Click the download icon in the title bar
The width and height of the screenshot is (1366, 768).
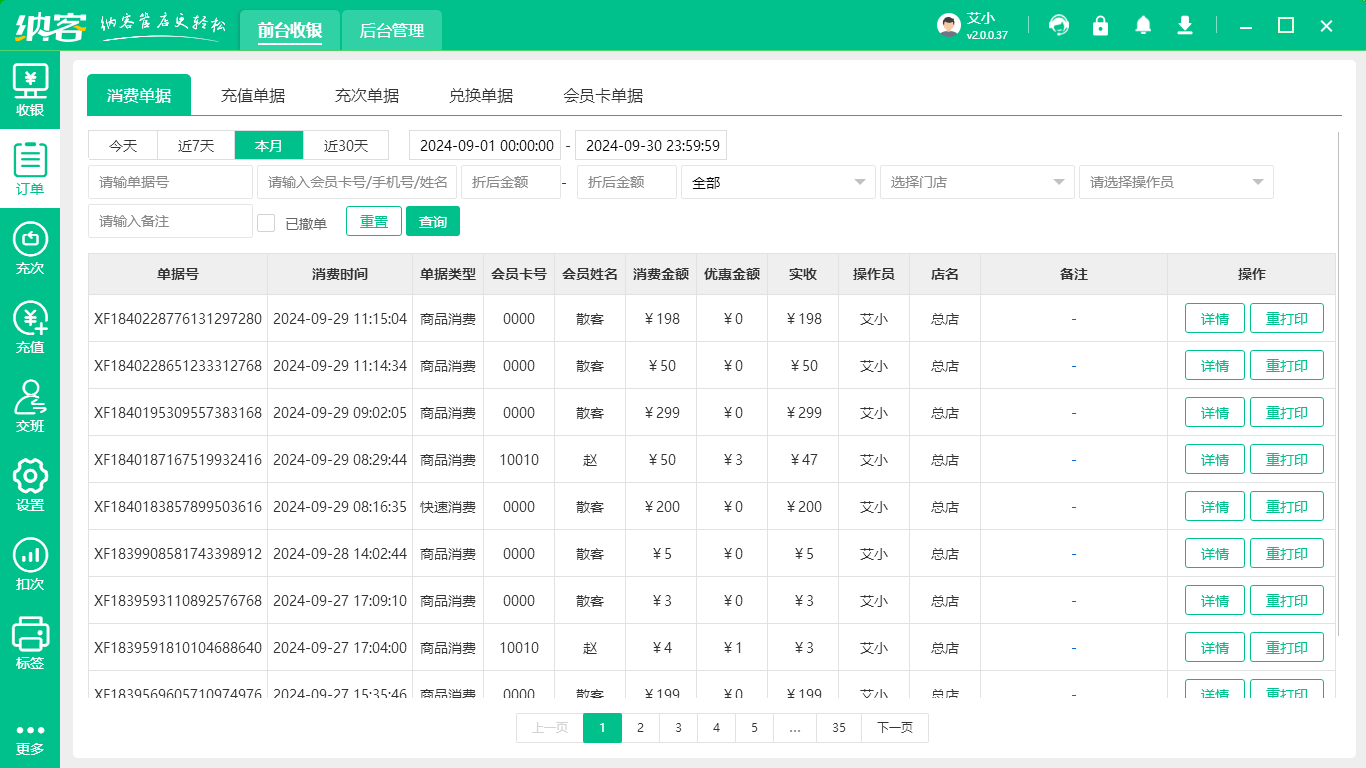(1185, 25)
